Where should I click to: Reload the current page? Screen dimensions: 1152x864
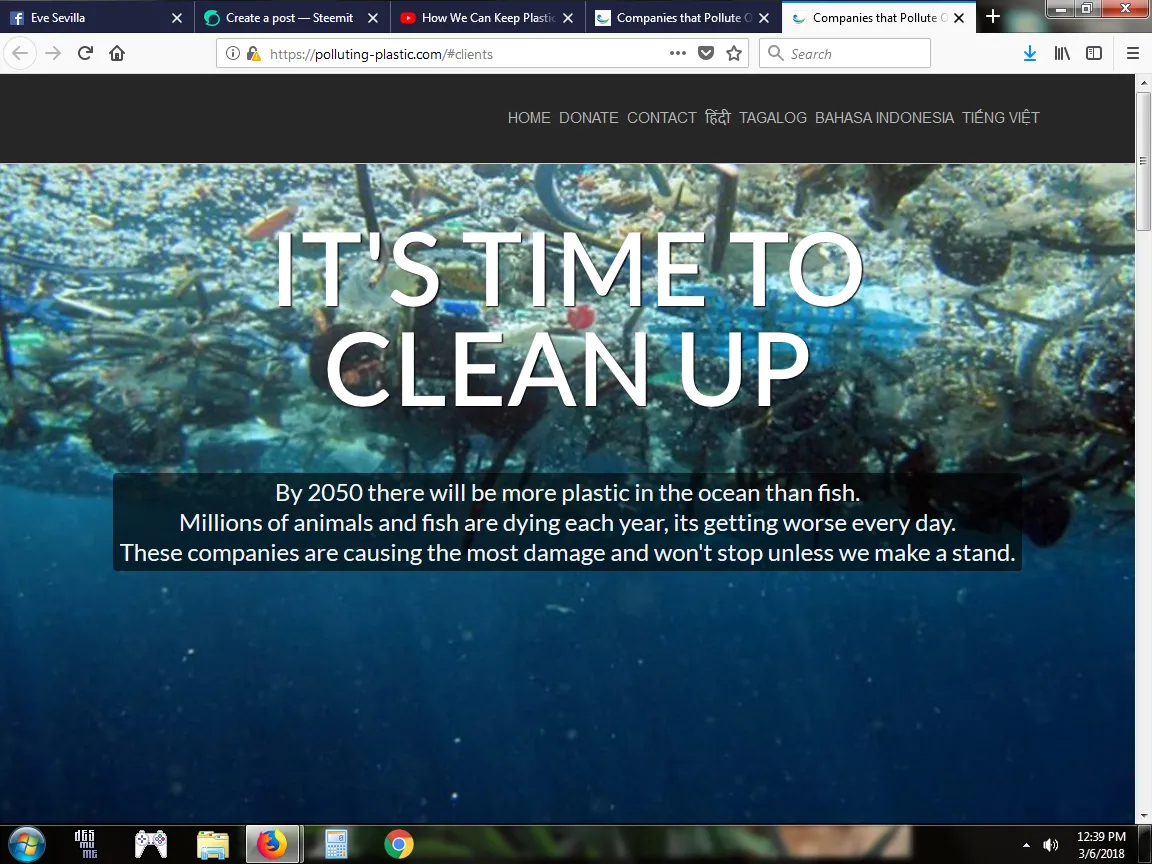click(85, 54)
